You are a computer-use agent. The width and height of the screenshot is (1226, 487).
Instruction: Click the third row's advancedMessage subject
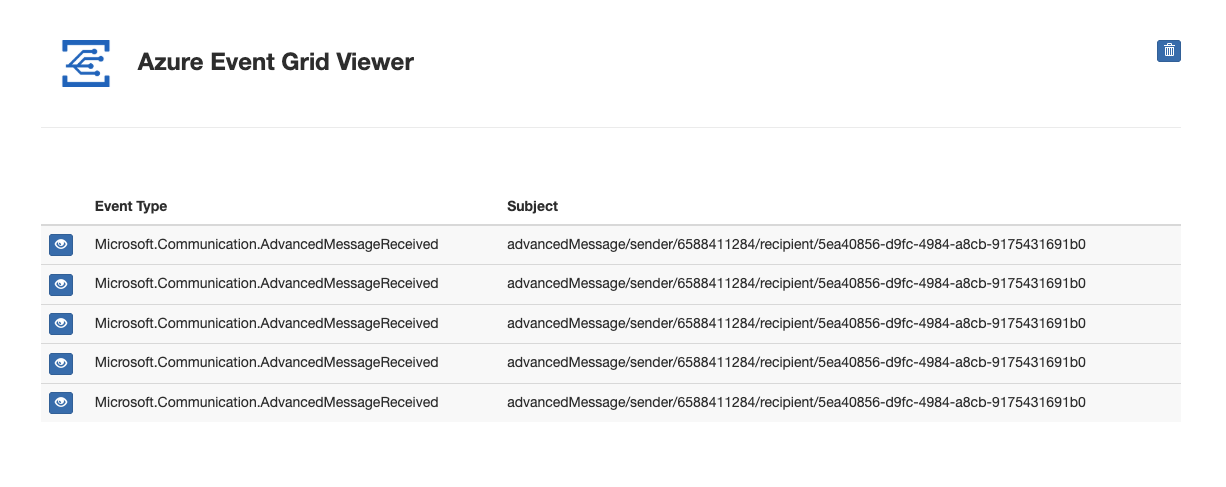pos(796,323)
